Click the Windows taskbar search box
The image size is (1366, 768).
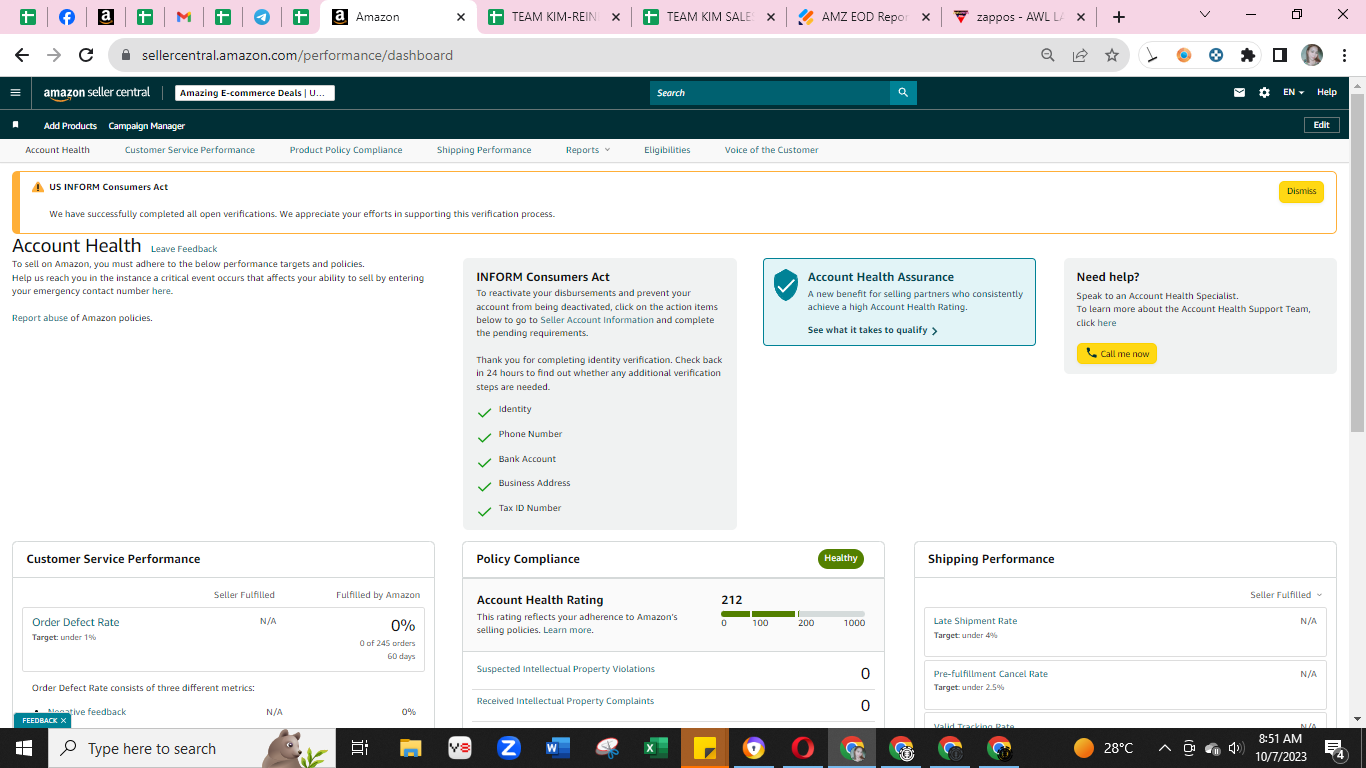coord(192,748)
